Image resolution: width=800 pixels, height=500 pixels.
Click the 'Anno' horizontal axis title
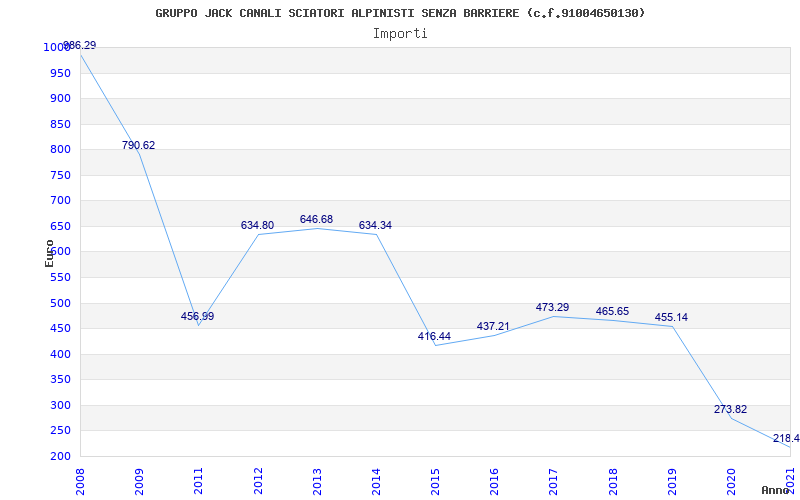[x=775, y=490]
